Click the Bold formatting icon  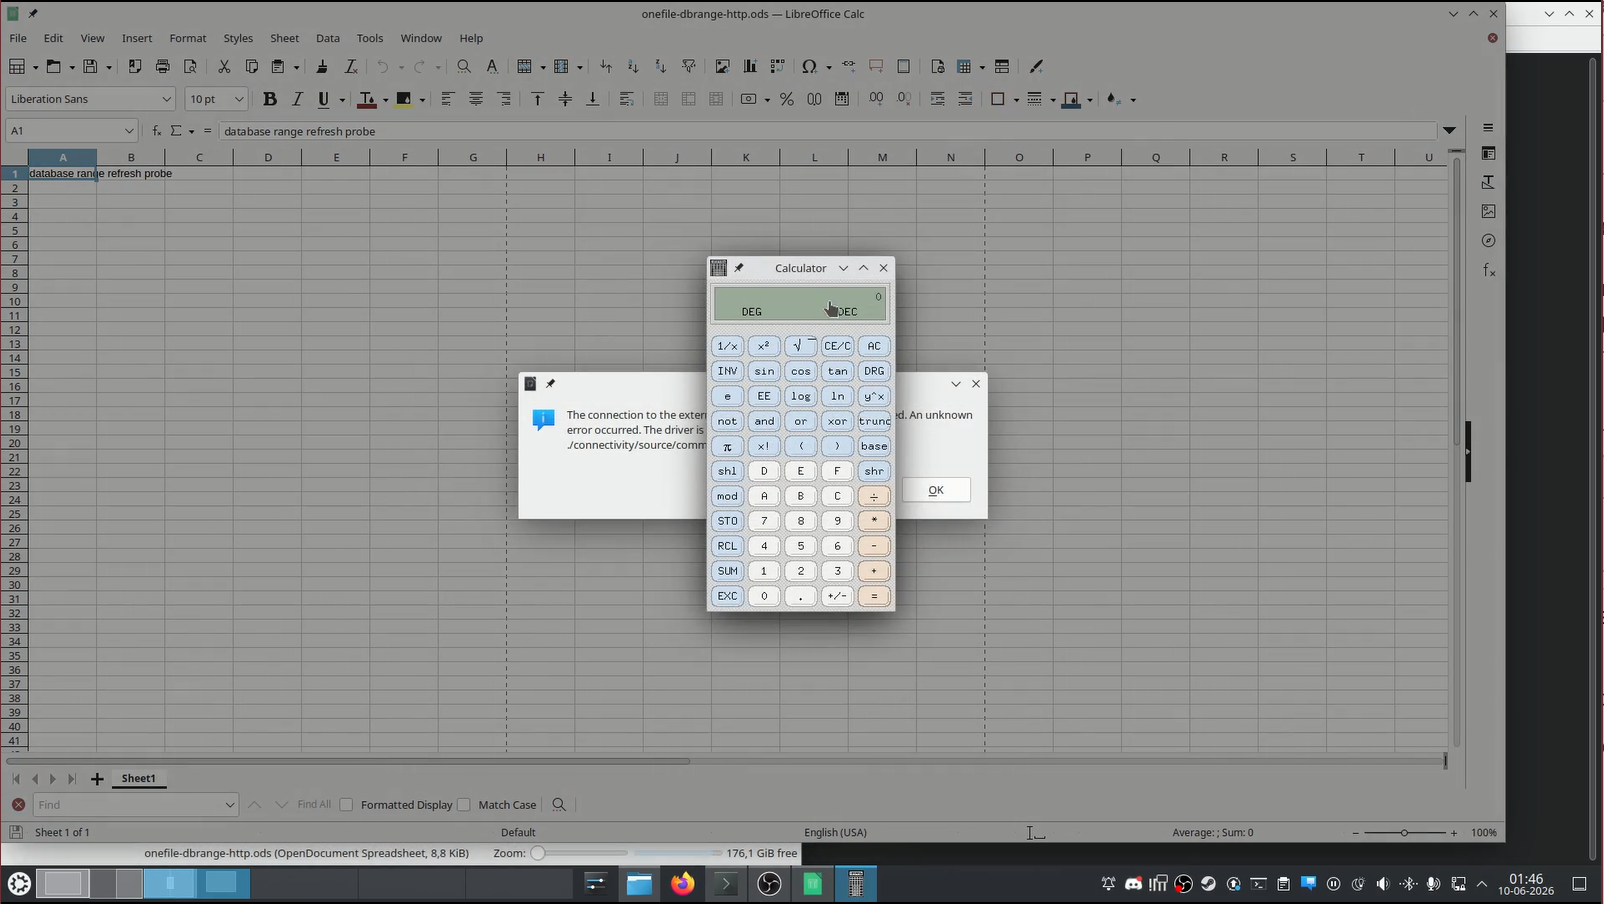coord(269,99)
